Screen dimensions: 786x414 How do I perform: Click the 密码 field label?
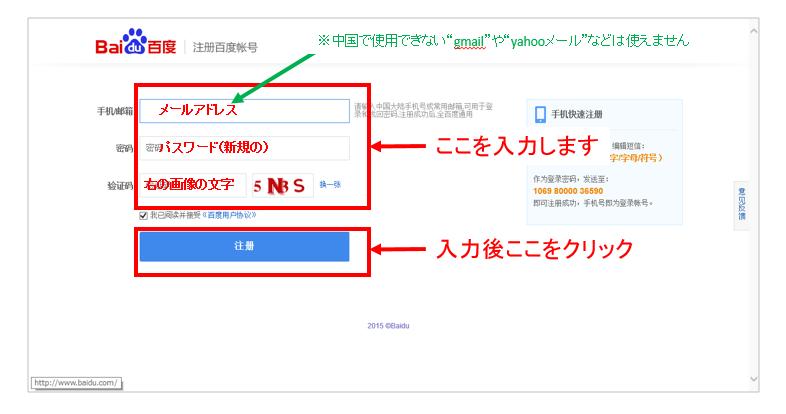tap(124, 148)
